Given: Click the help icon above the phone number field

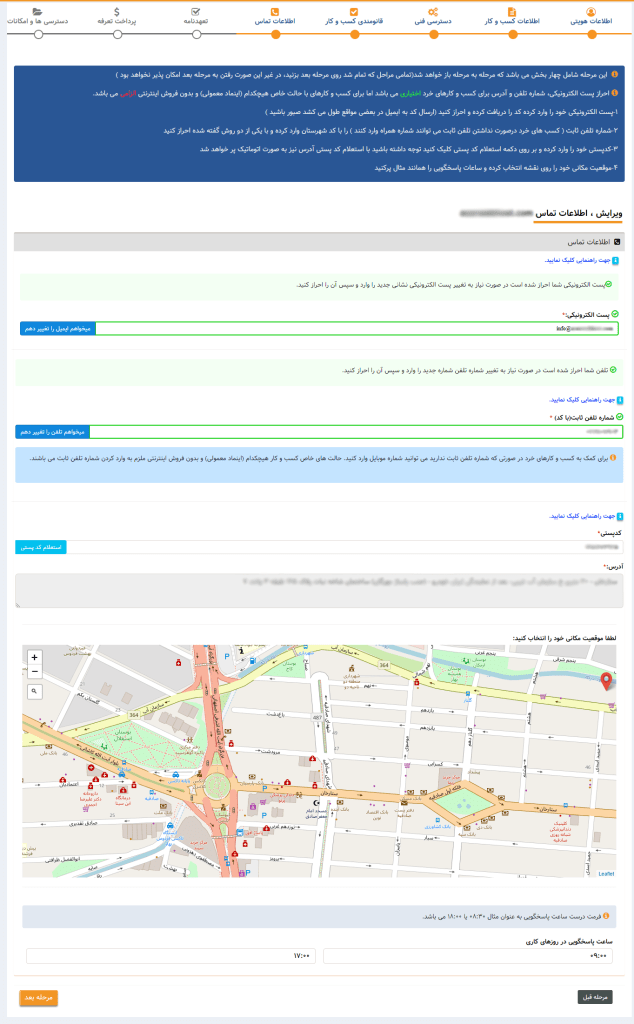Looking at the screenshot, I should pyautogui.click(x=620, y=400).
